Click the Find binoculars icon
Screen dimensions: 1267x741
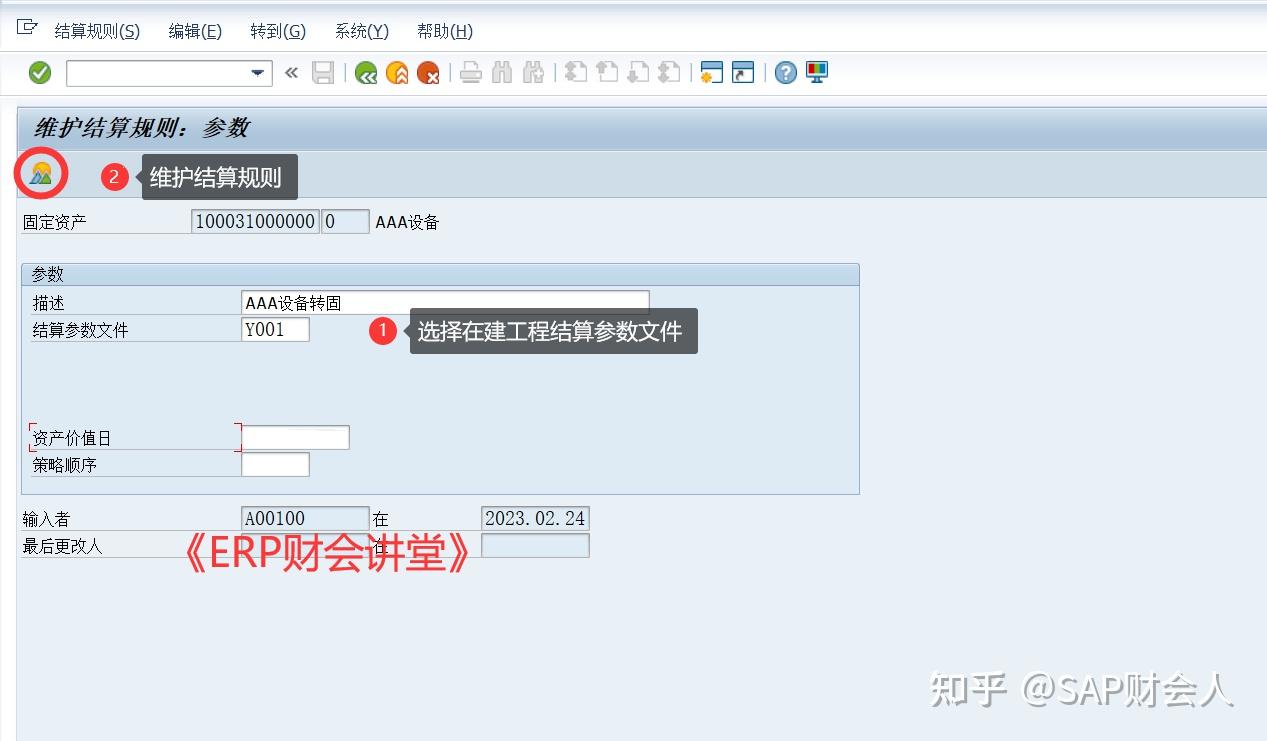point(503,72)
